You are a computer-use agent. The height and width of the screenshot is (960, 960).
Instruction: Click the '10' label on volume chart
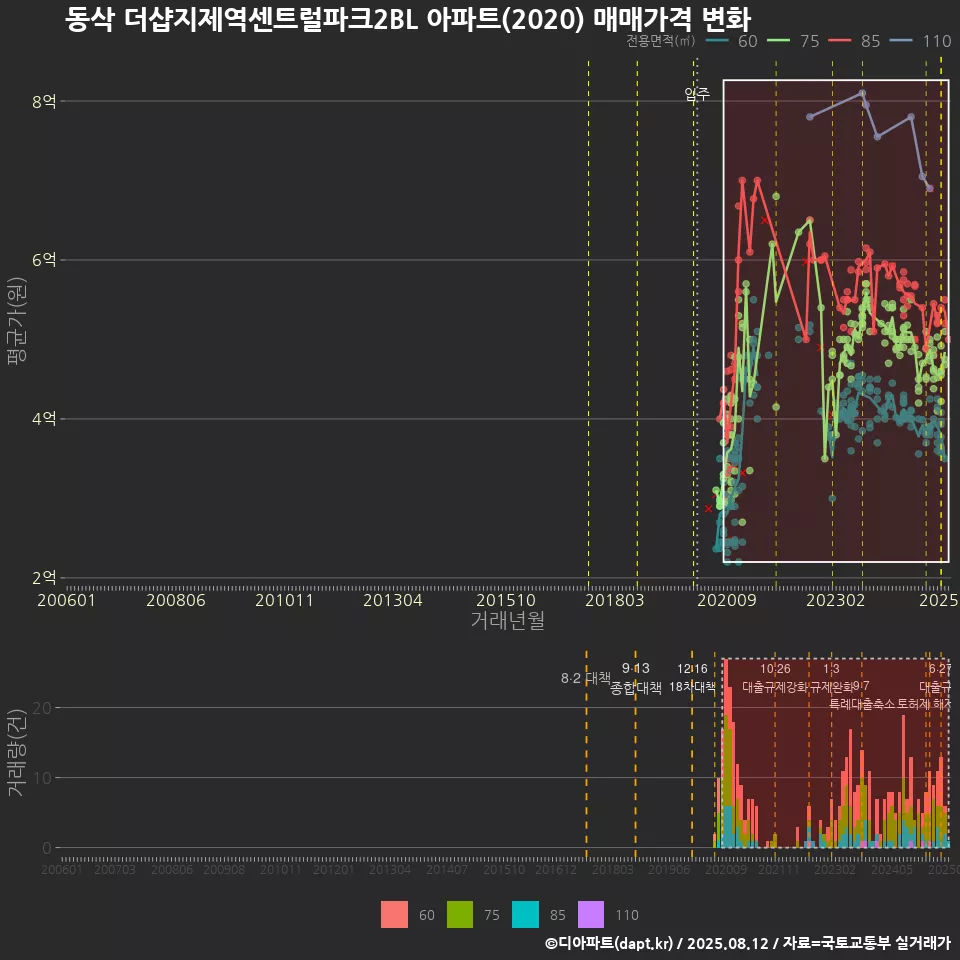(42, 778)
